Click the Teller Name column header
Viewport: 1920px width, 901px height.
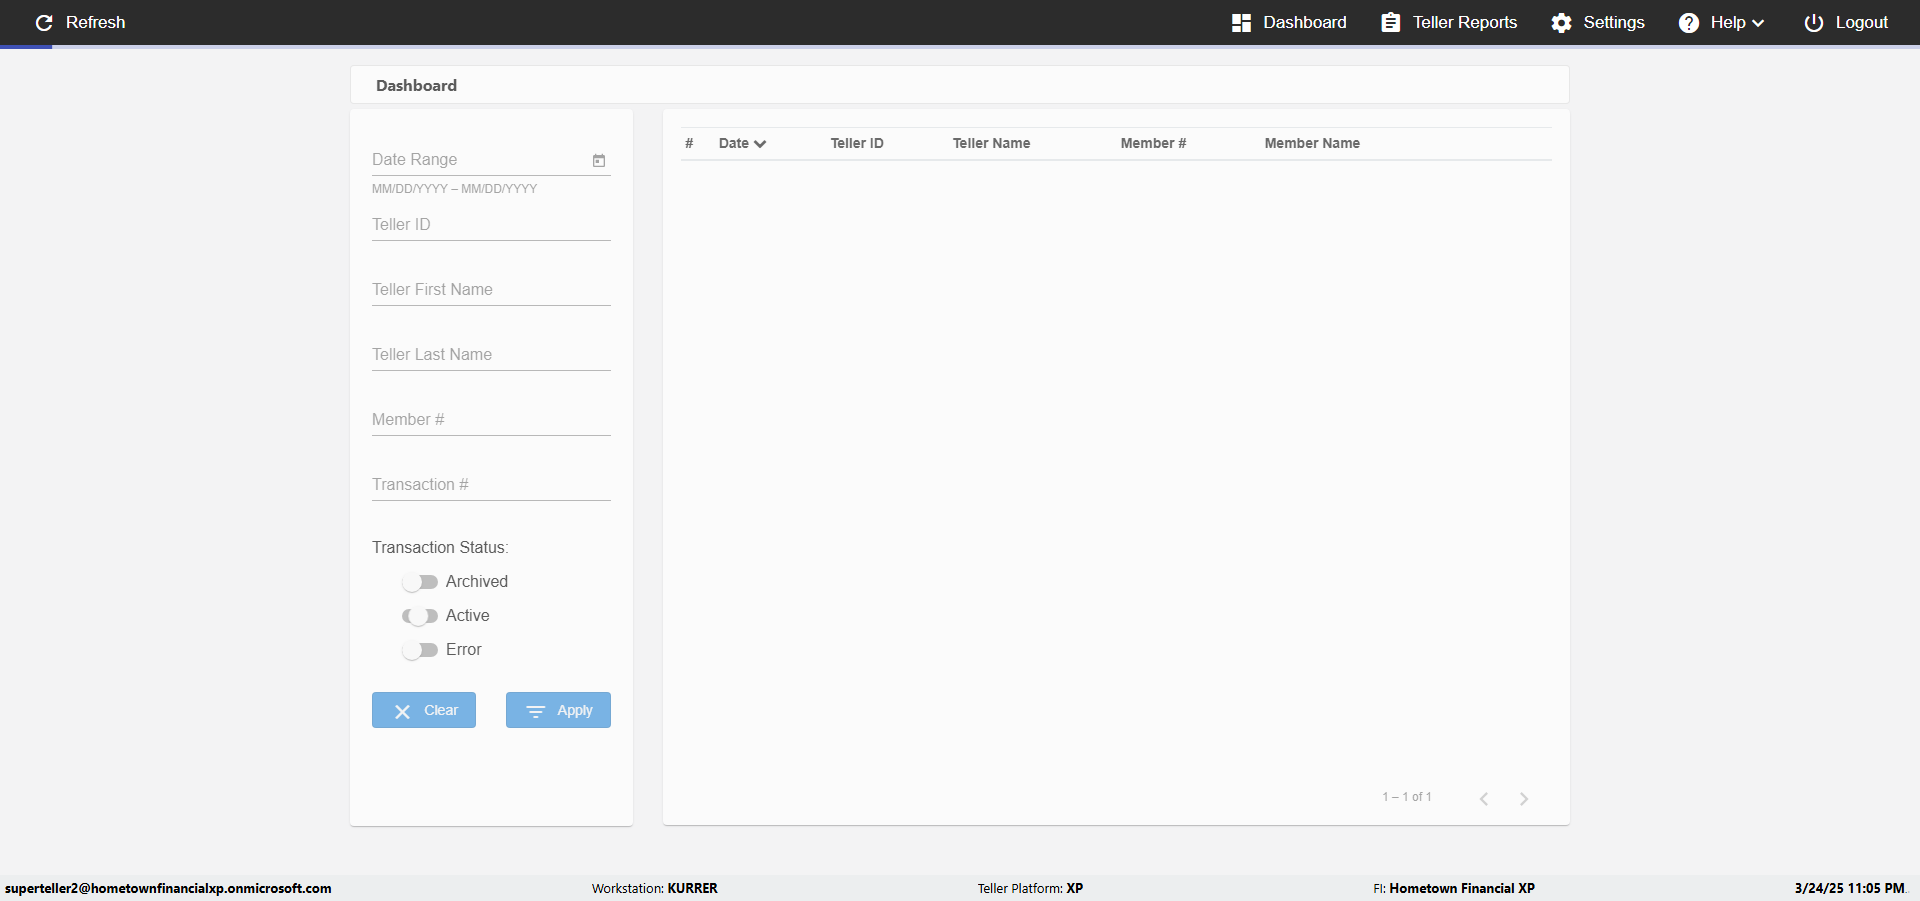[991, 143]
